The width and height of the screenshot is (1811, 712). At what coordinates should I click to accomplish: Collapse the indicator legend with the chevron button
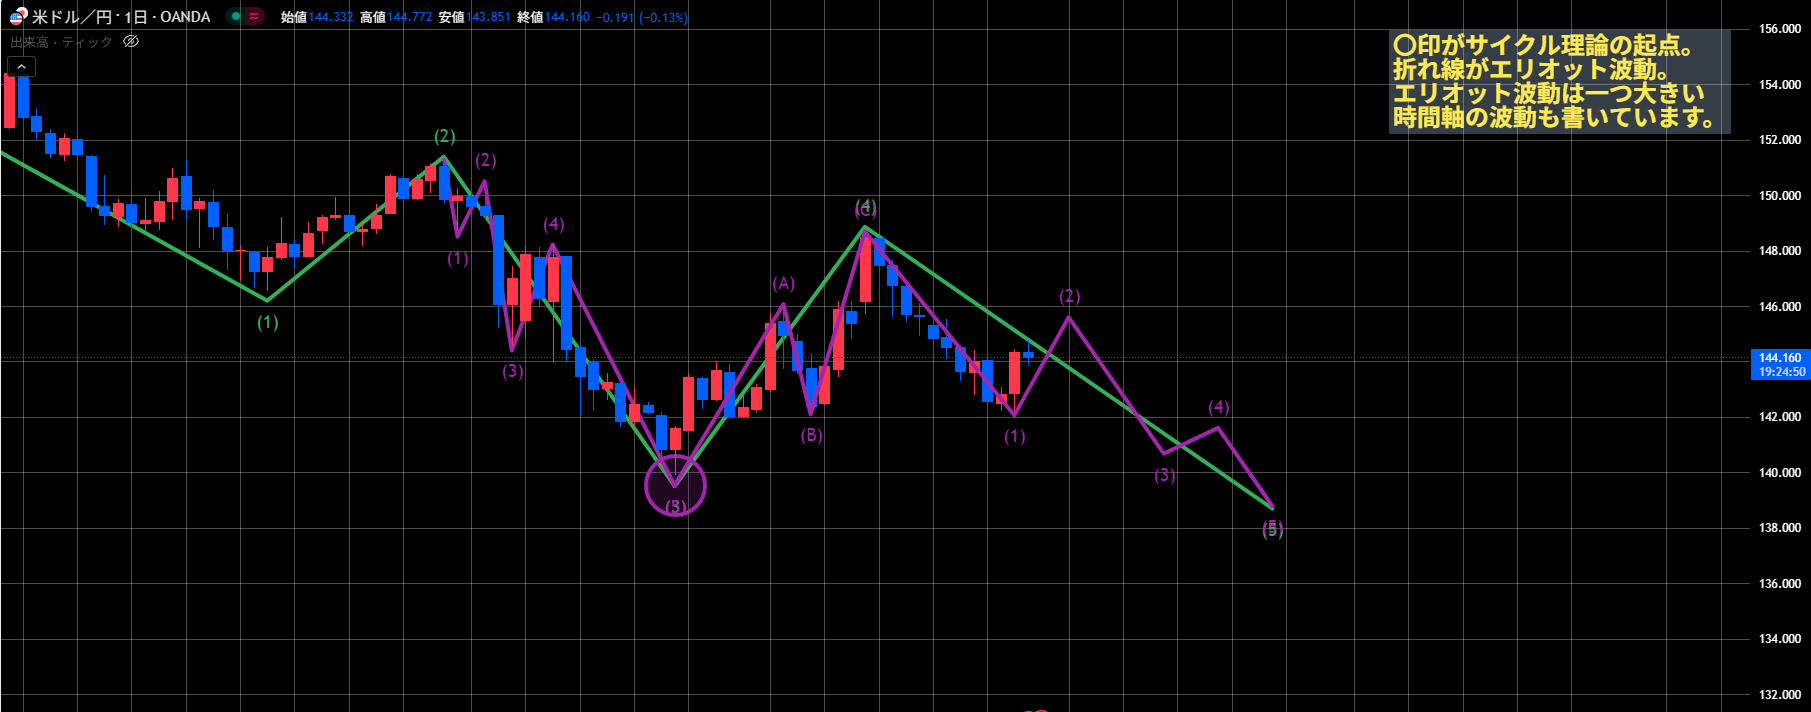point(21,67)
